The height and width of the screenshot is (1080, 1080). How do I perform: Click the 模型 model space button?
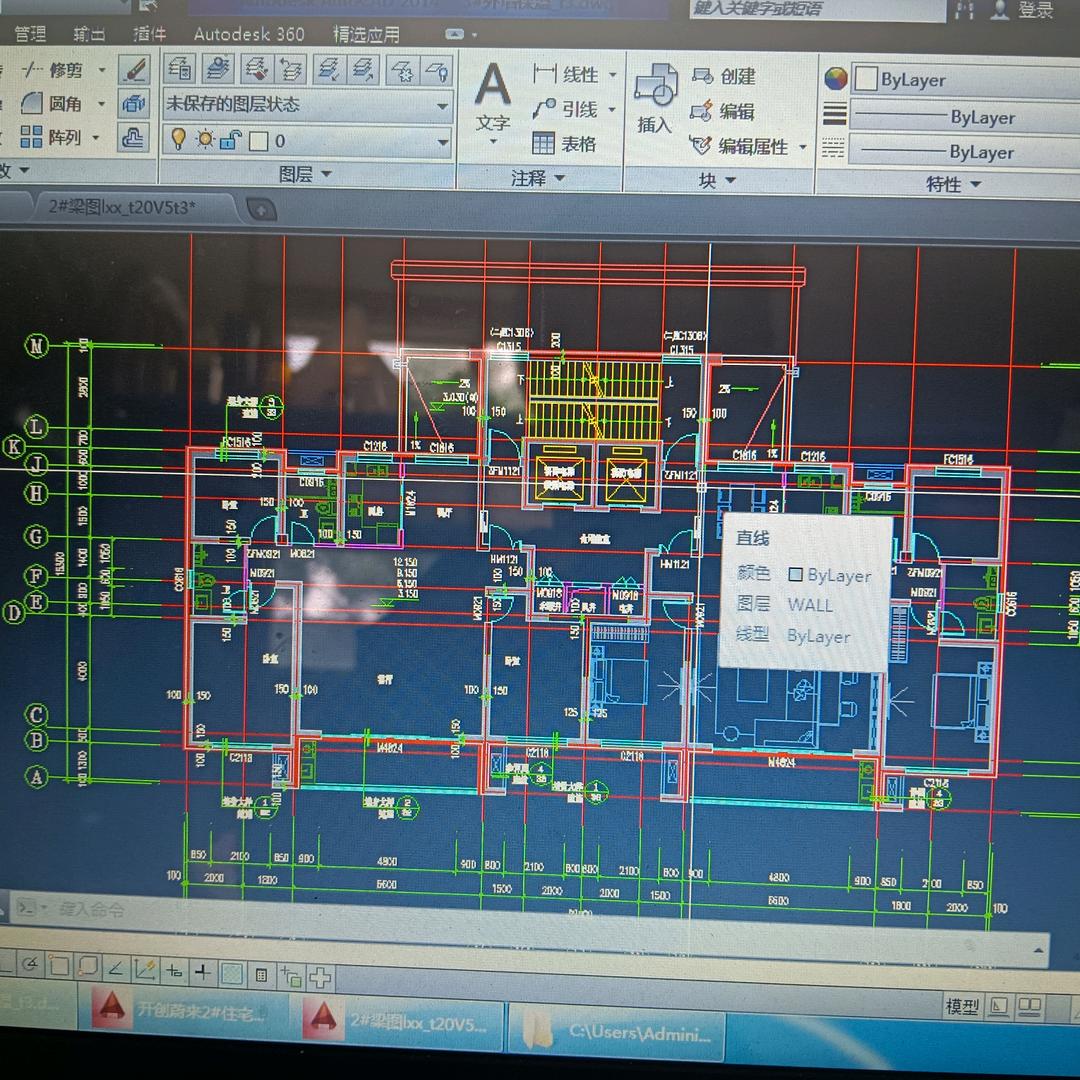[962, 1006]
